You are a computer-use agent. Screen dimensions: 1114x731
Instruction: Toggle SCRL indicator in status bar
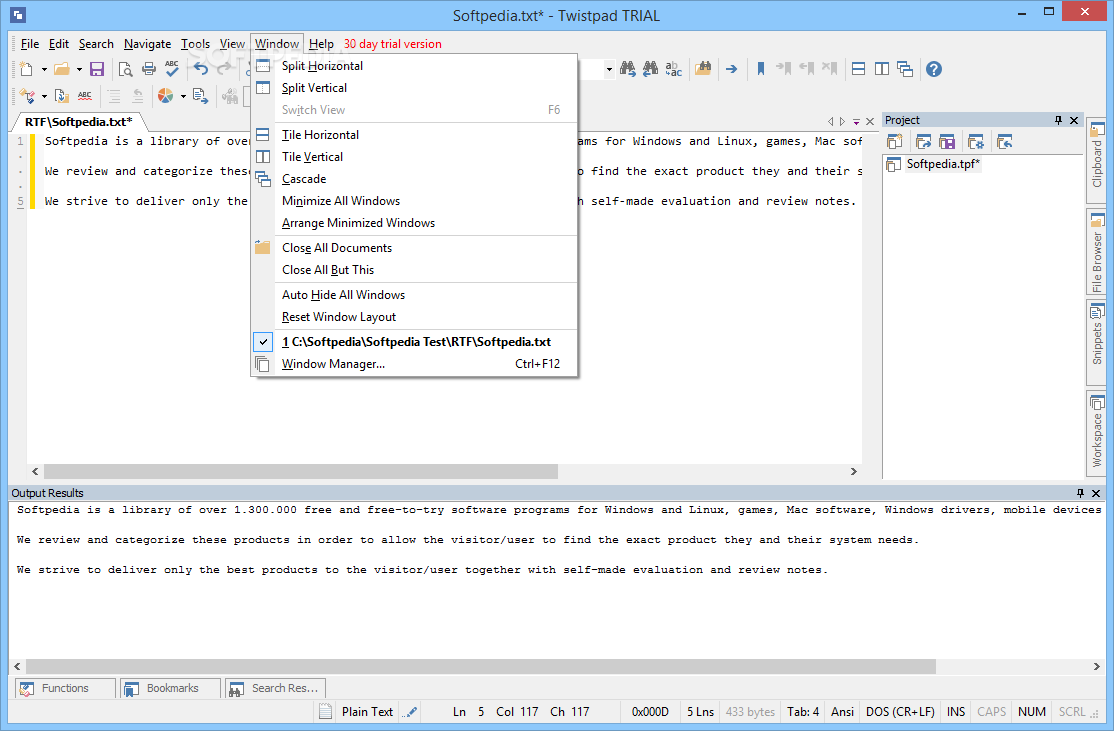coord(1072,712)
